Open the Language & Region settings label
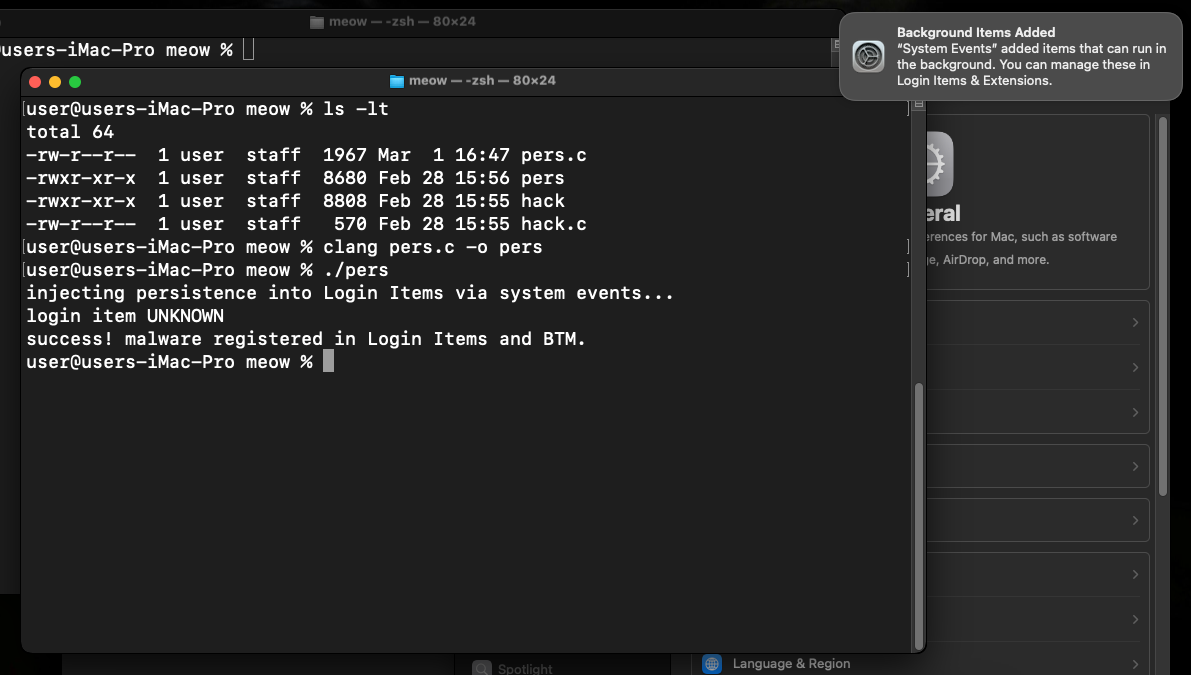This screenshot has width=1191, height=675. (791, 664)
